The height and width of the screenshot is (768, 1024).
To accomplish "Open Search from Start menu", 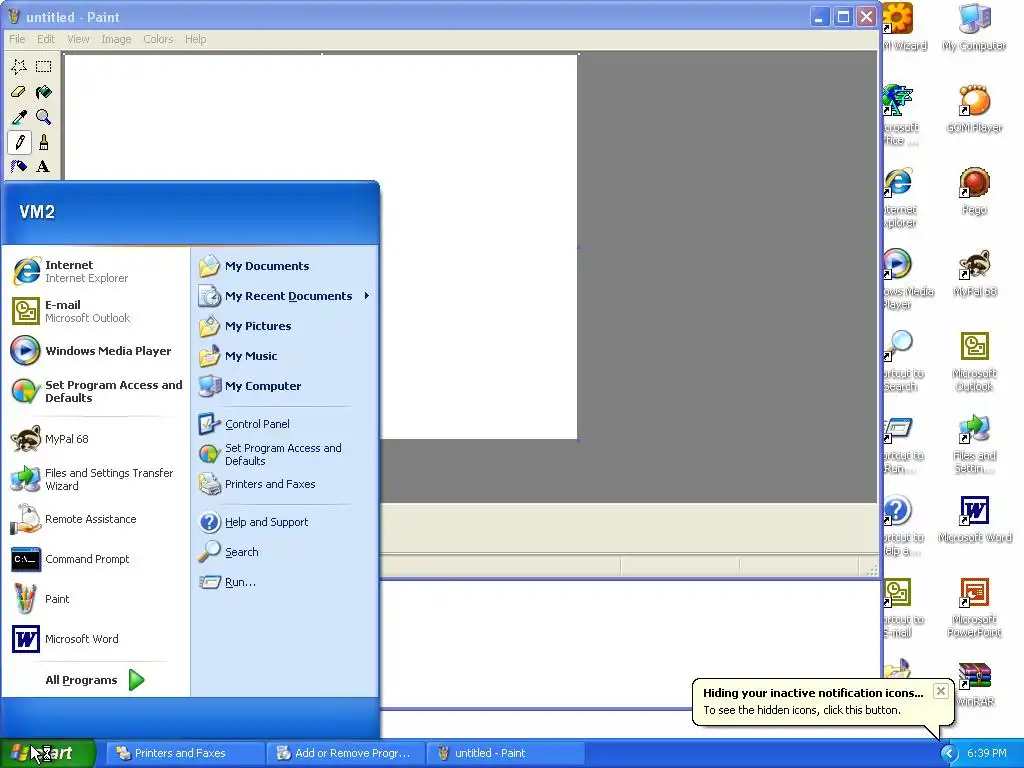I will click(x=285, y=552).
